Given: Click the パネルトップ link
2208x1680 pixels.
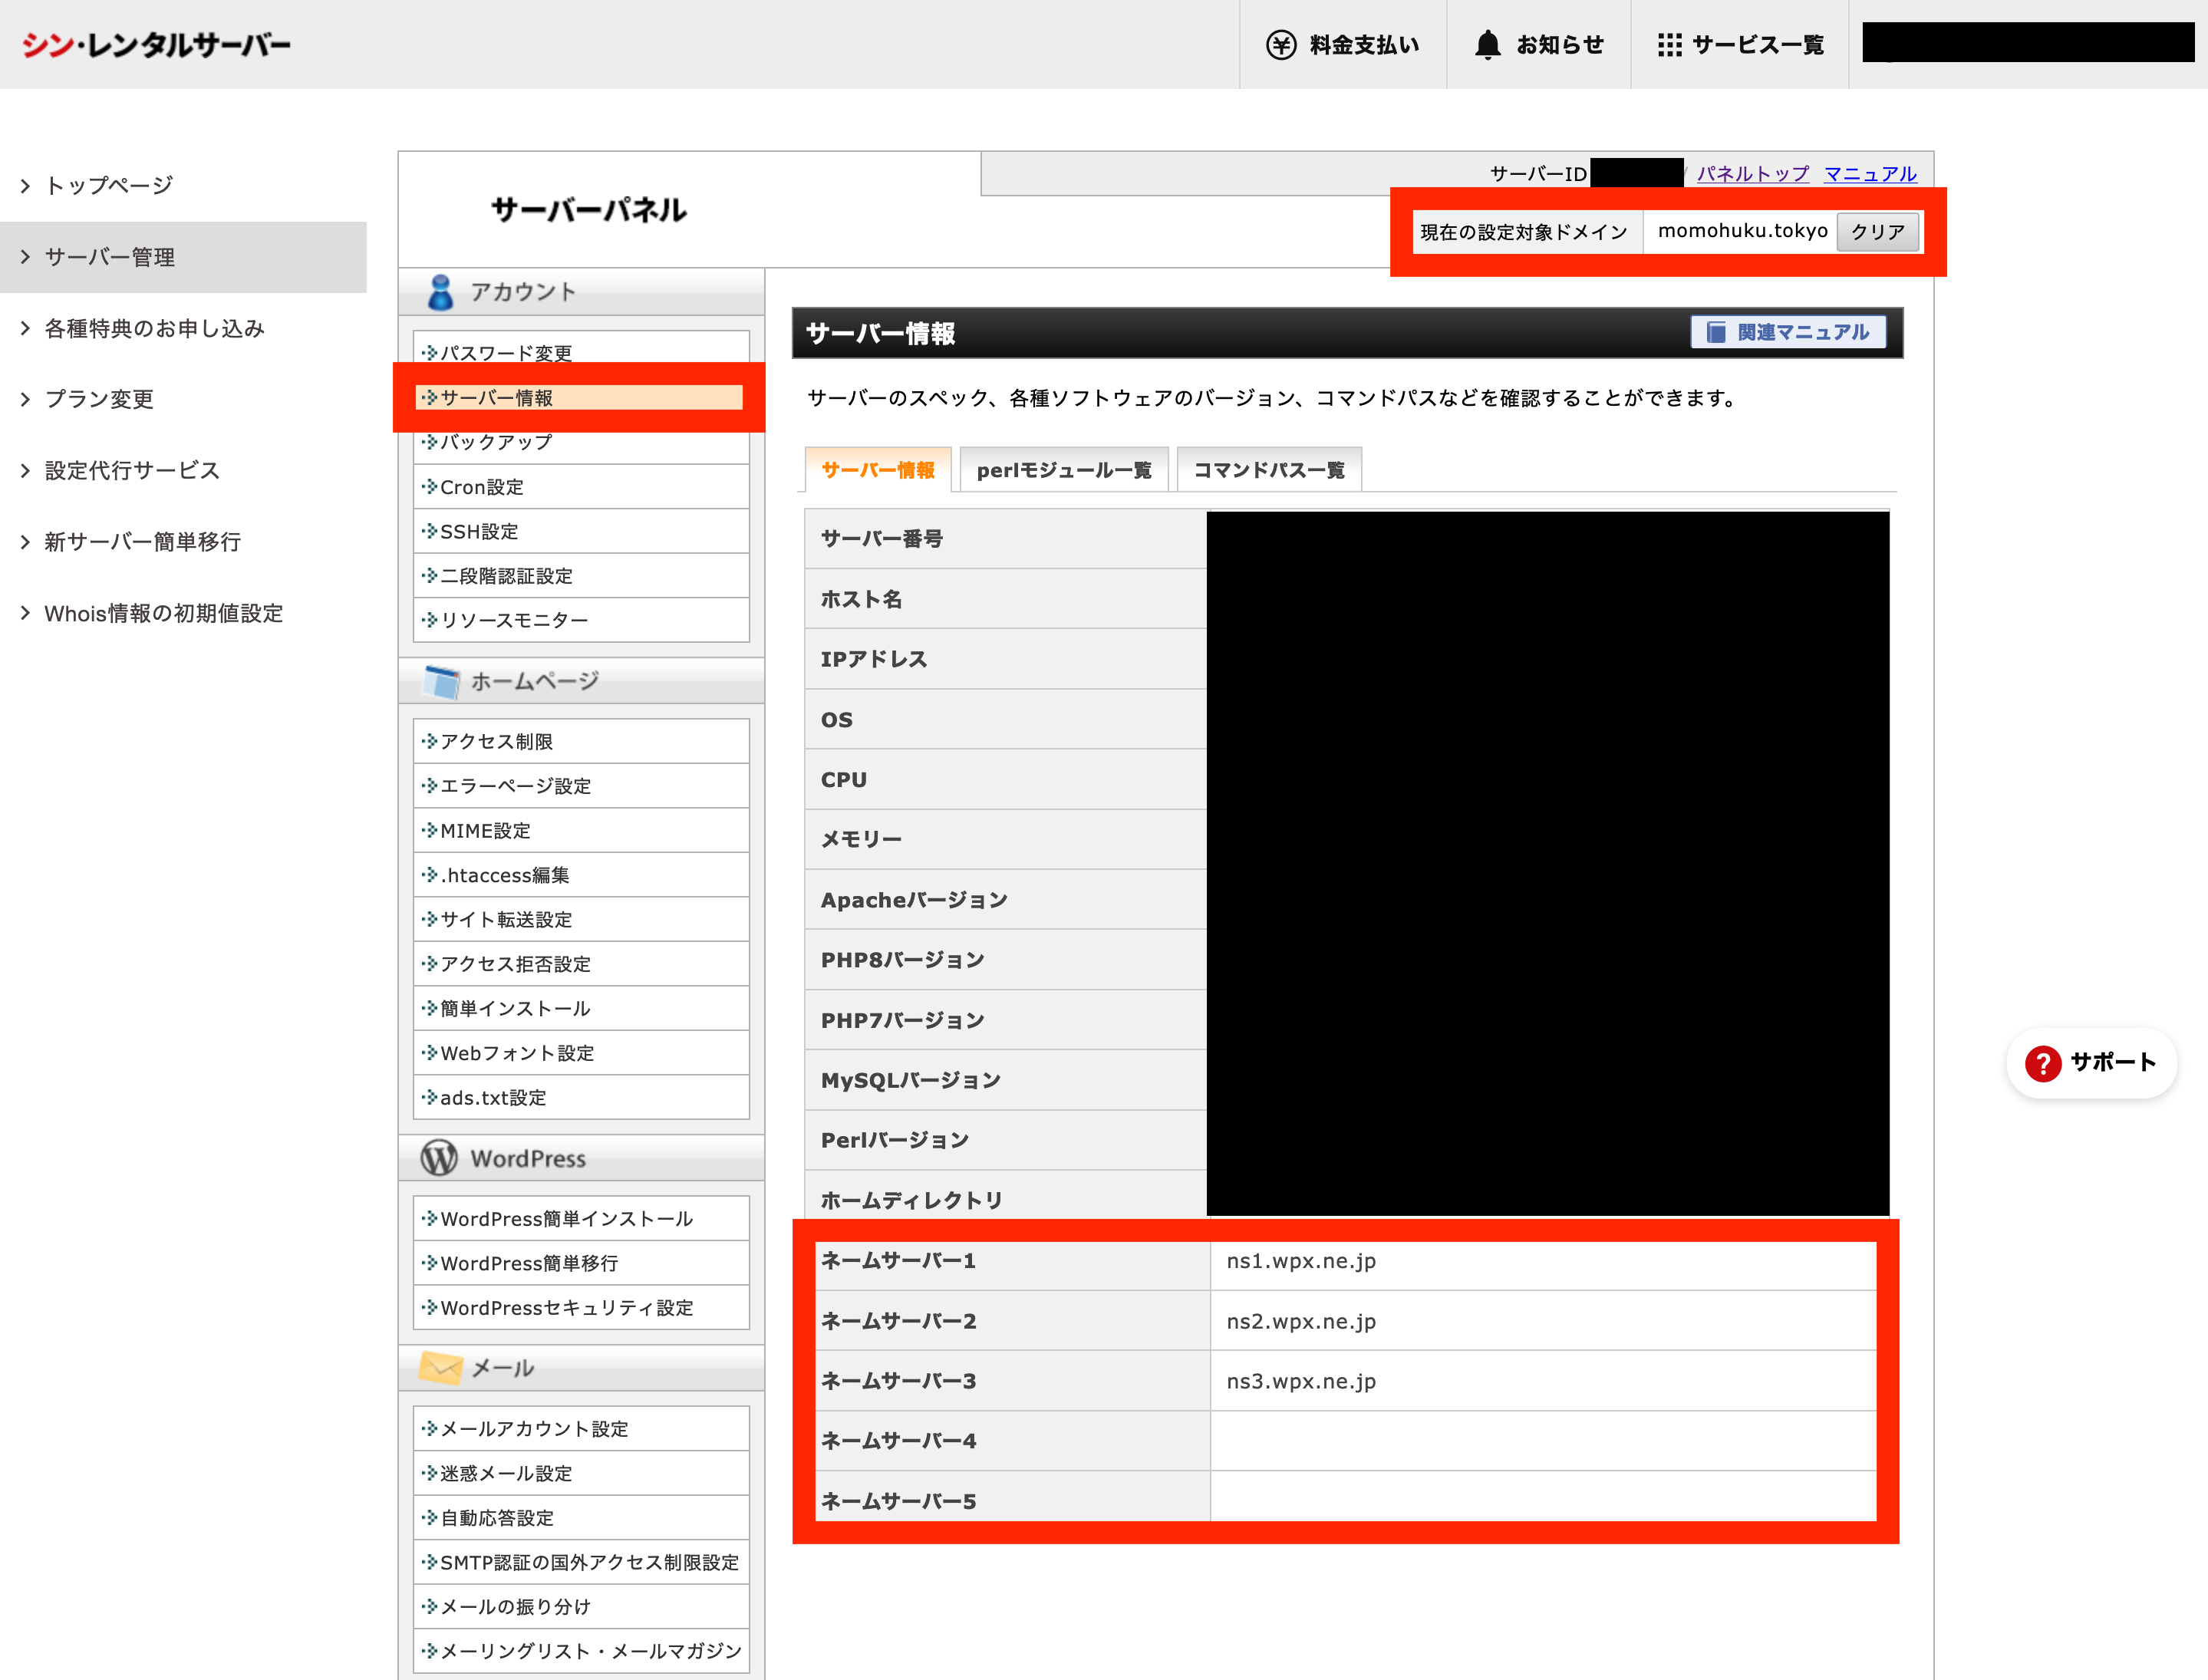Looking at the screenshot, I should 1753,174.
